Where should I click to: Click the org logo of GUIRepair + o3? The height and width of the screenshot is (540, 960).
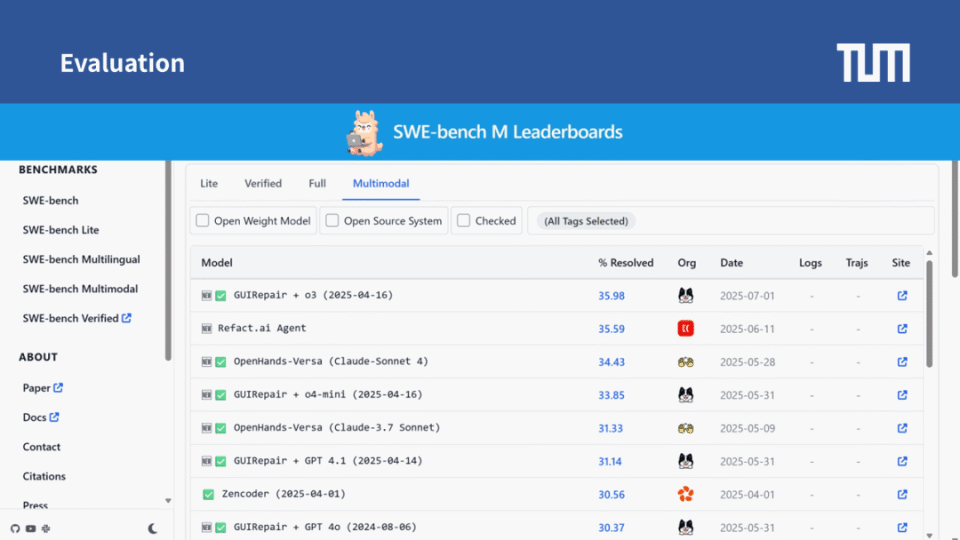coord(686,296)
